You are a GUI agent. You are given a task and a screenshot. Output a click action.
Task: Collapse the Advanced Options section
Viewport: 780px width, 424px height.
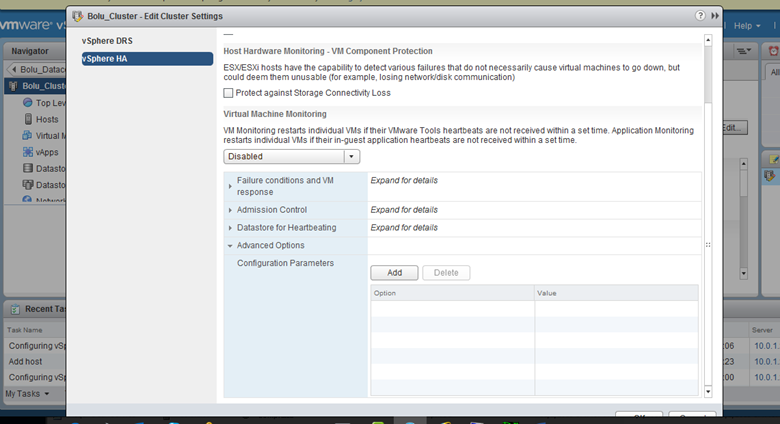coord(230,246)
